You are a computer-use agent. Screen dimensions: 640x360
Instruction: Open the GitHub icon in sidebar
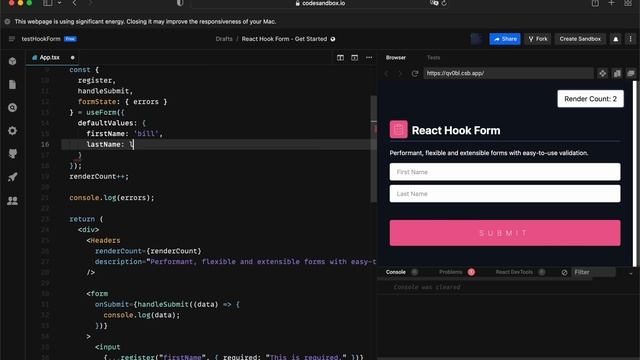pyautogui.click(x=13, y=154)
